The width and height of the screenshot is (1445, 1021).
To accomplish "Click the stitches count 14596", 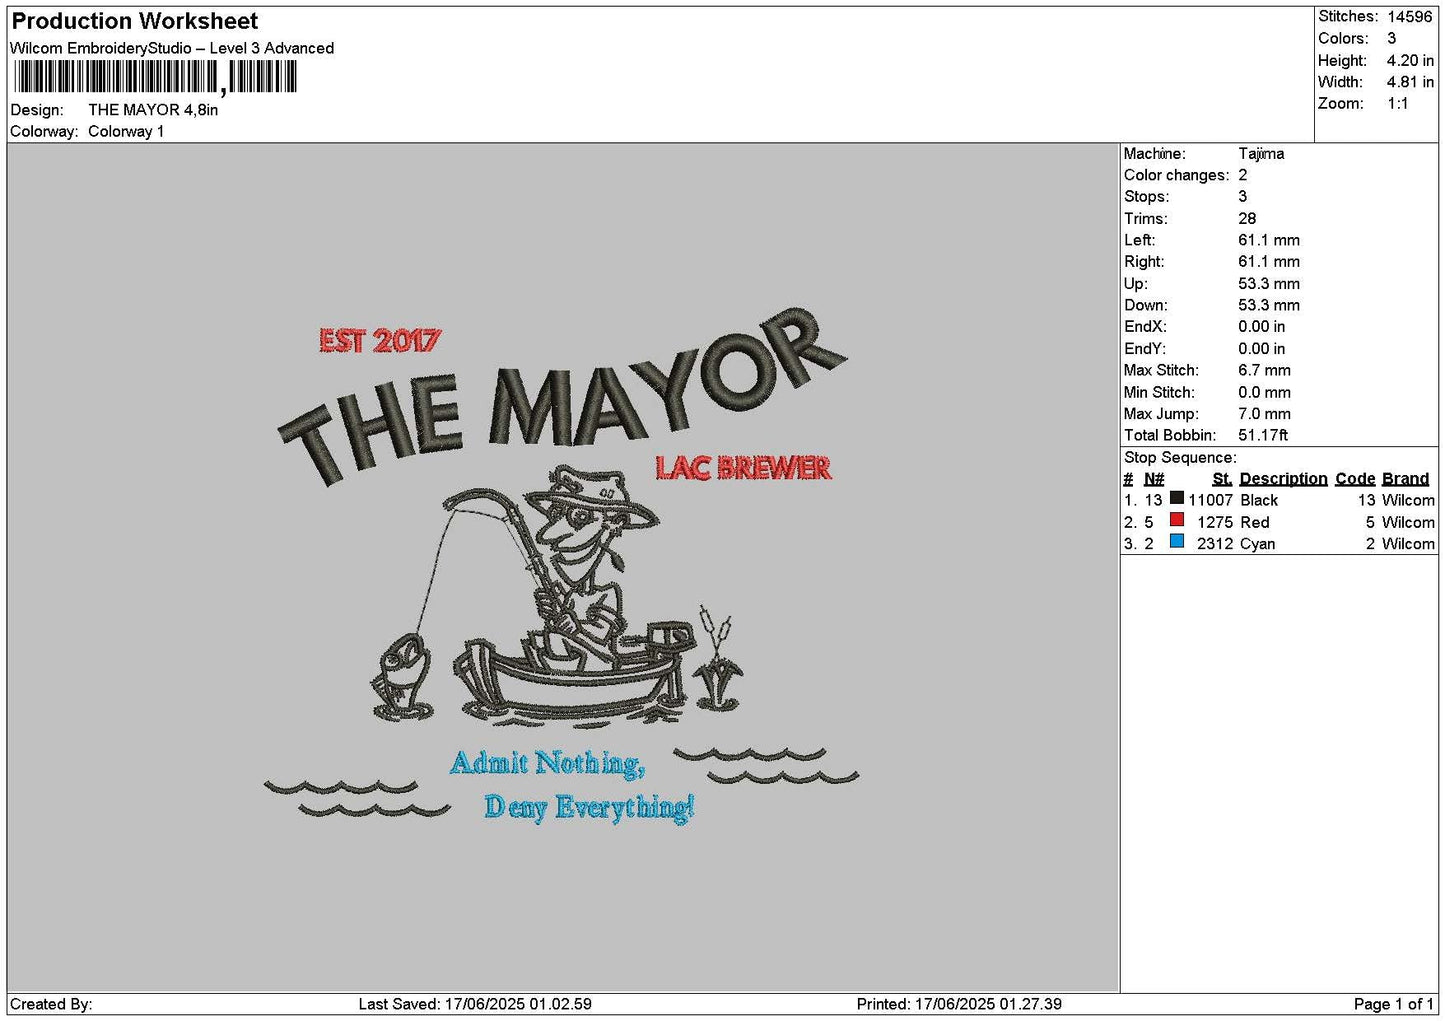I will [1410, 17].
